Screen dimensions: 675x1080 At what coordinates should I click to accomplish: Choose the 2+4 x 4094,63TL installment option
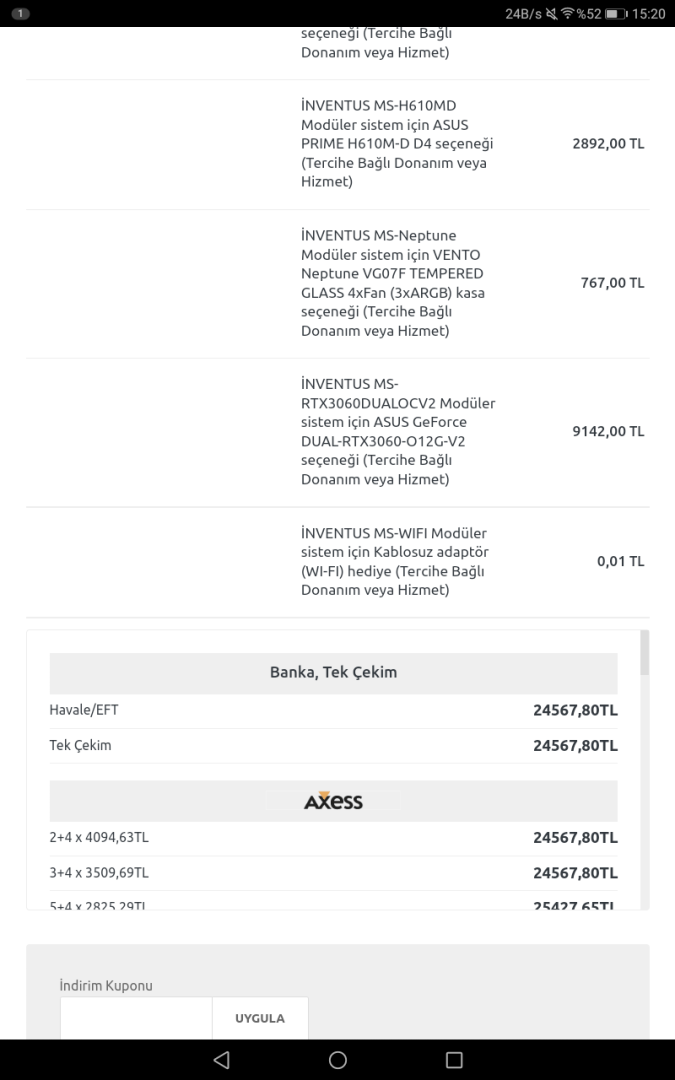click(333, 837)
